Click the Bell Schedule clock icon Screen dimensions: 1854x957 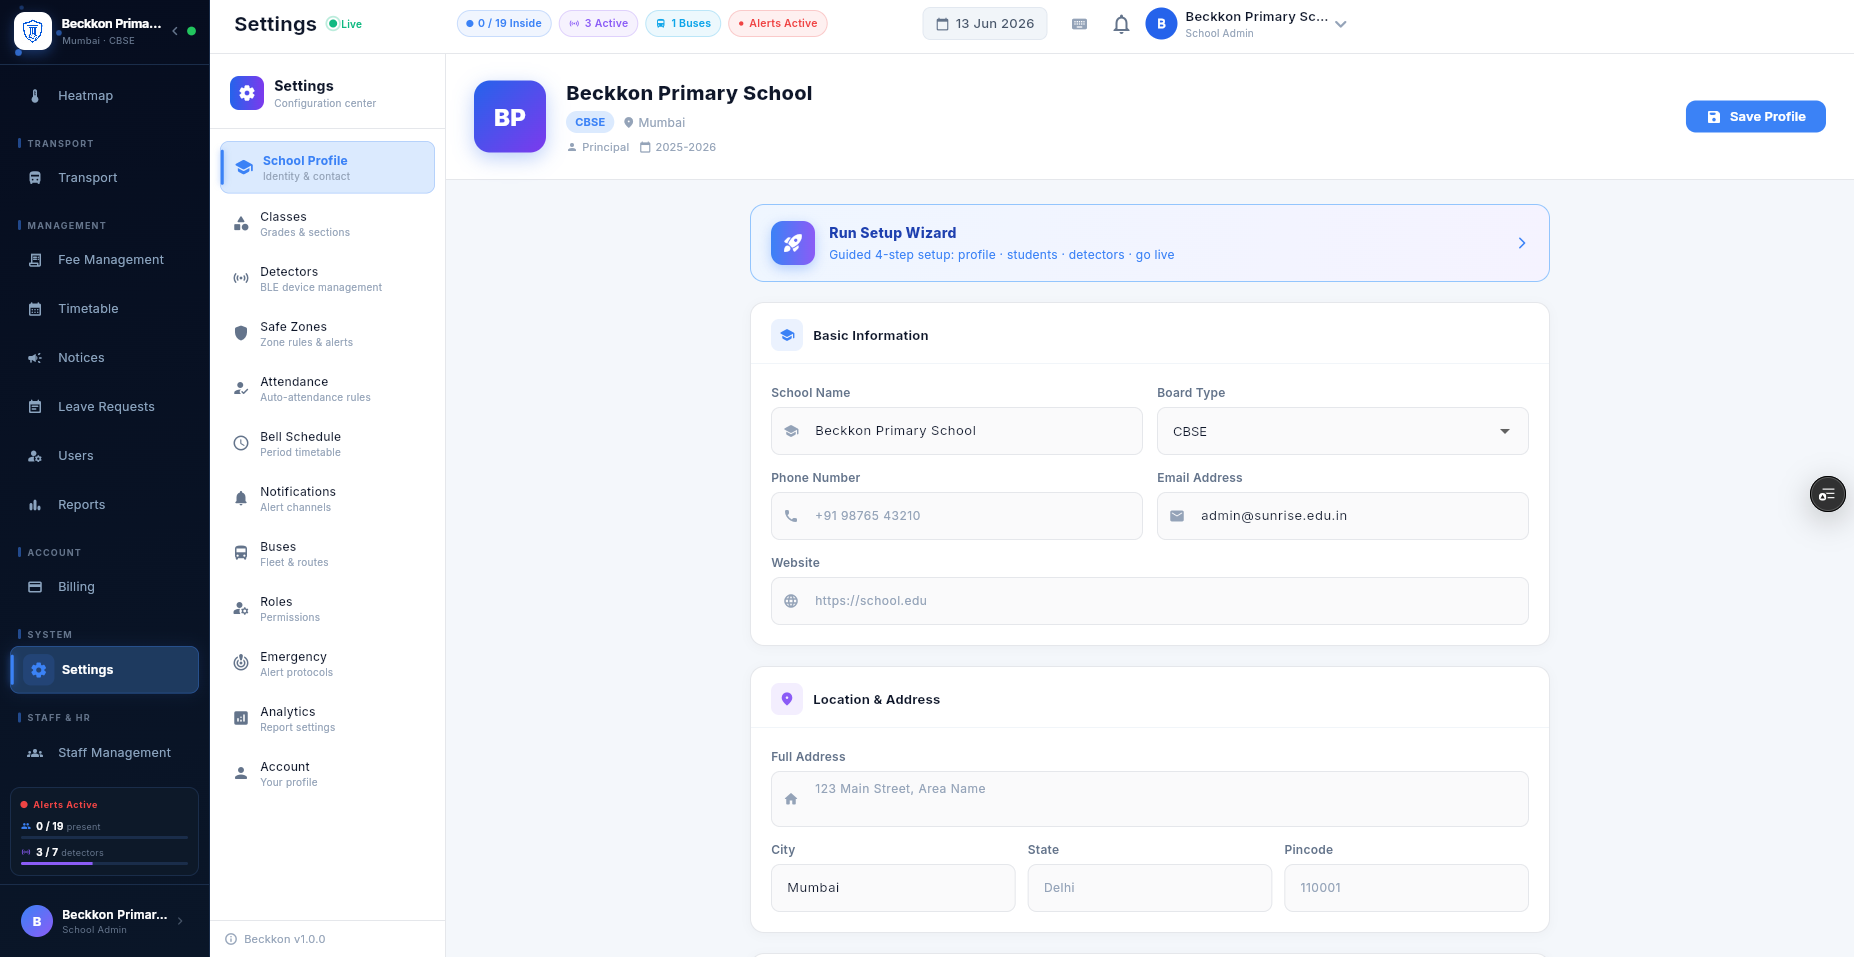click(241, 444)
